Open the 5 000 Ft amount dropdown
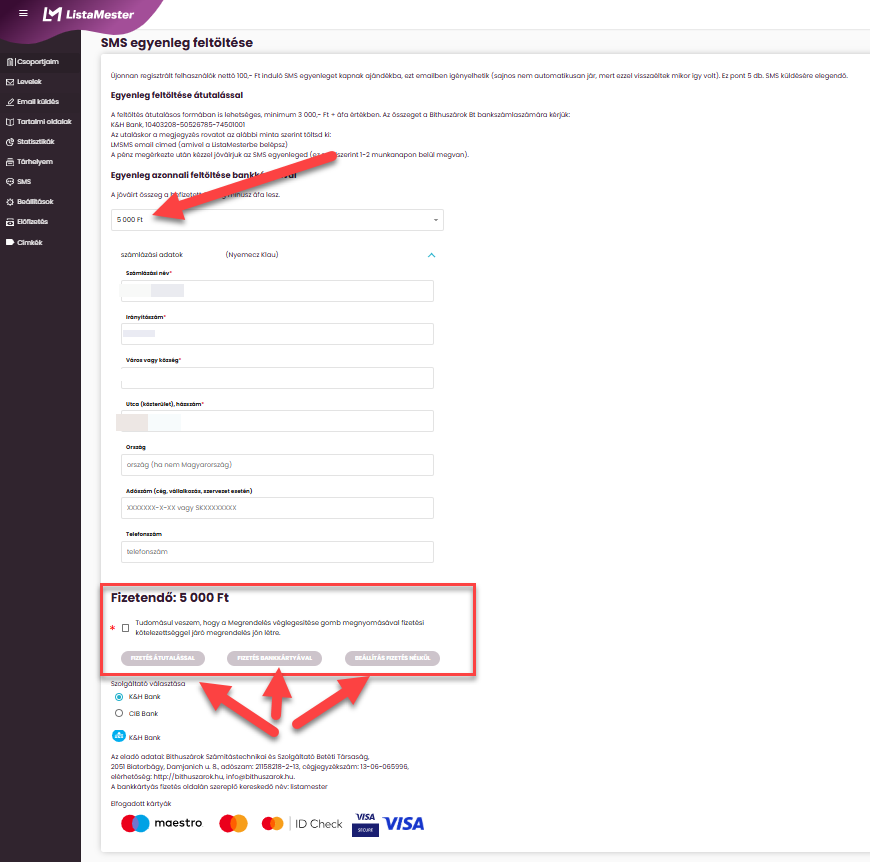The height and width of the screenshot is (862, 870). (277, 220)
